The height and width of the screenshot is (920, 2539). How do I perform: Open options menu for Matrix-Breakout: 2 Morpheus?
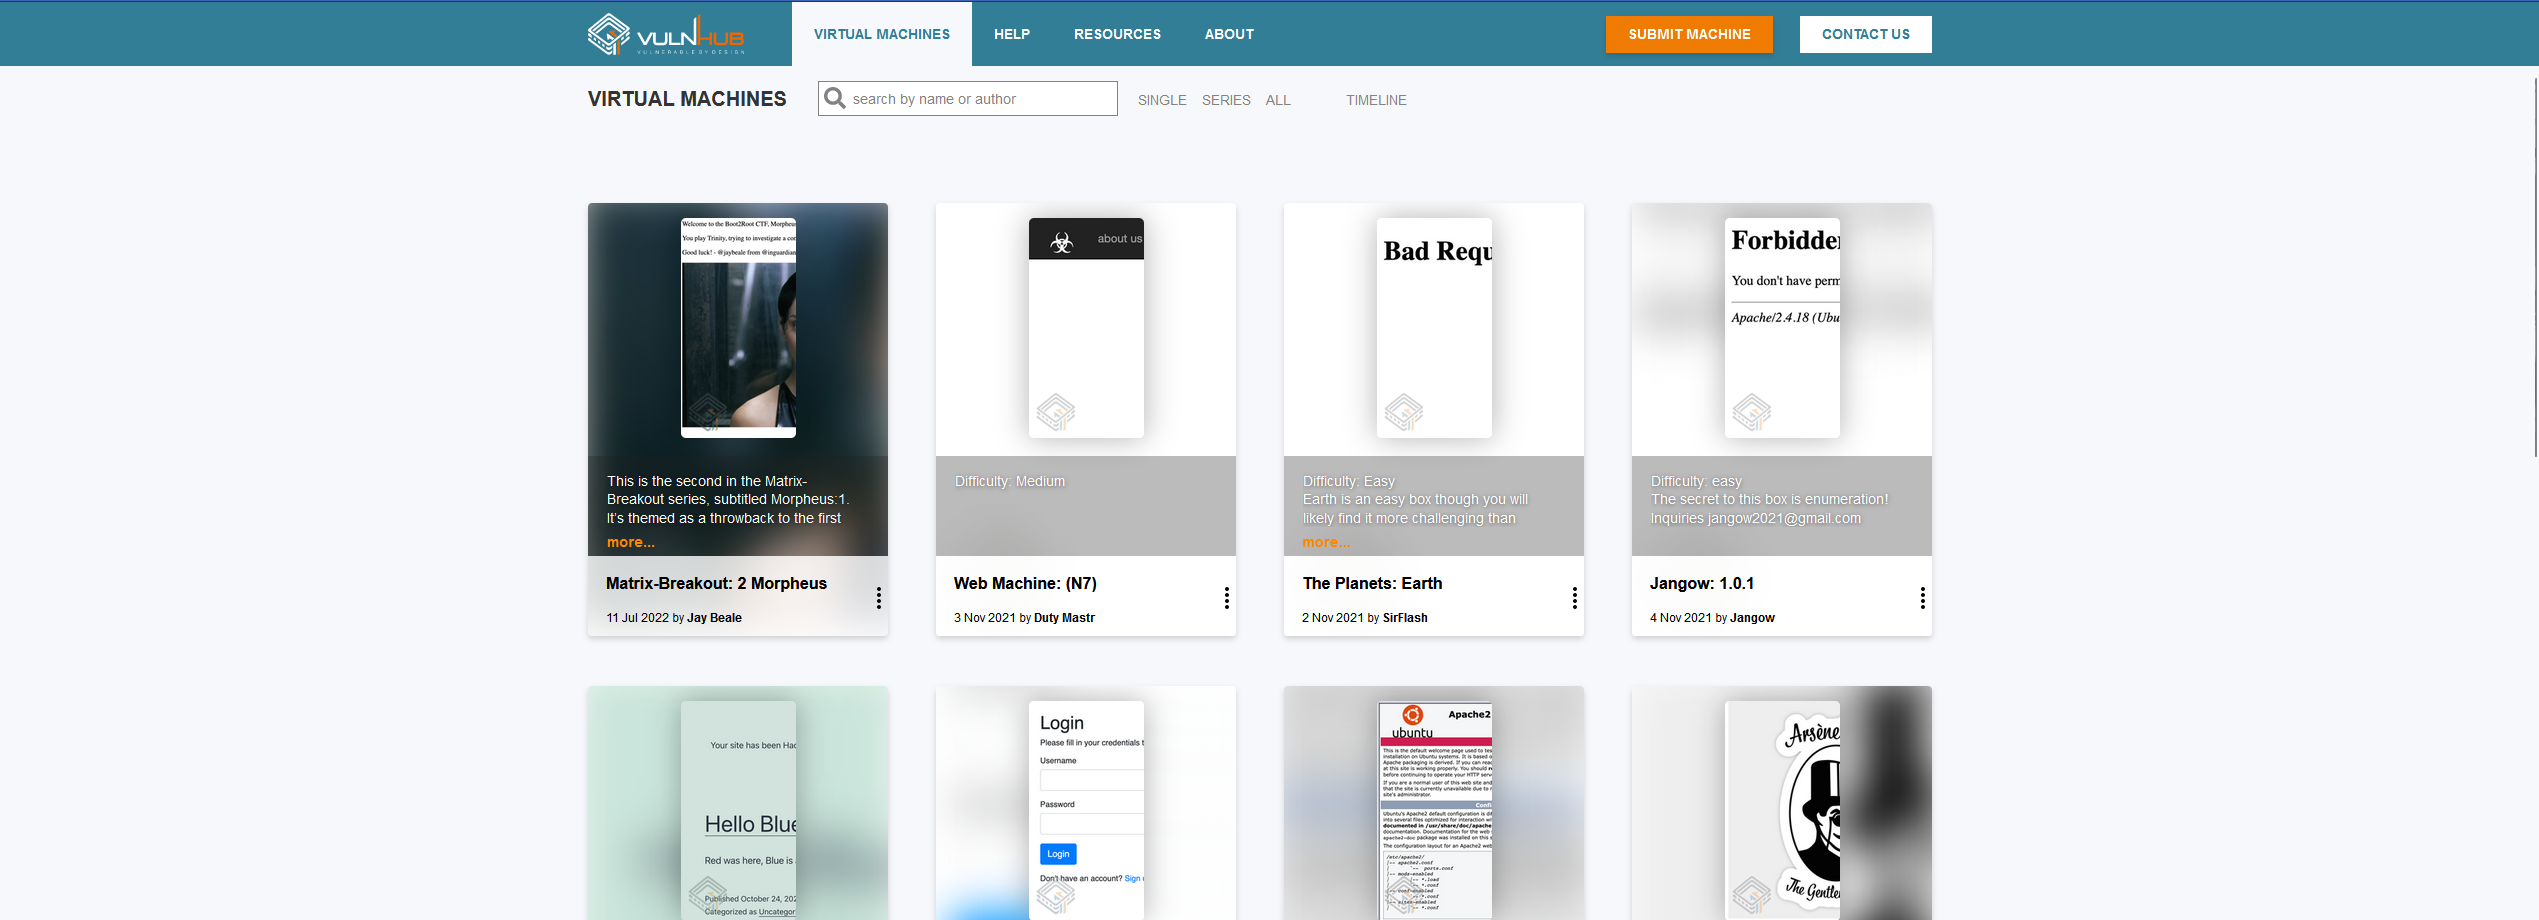879,598
